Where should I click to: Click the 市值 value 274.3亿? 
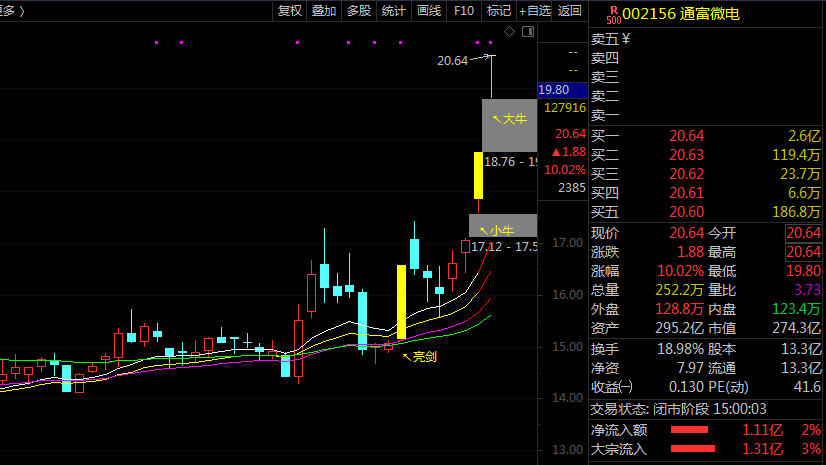pyautogui.click(x=796, y=328)
